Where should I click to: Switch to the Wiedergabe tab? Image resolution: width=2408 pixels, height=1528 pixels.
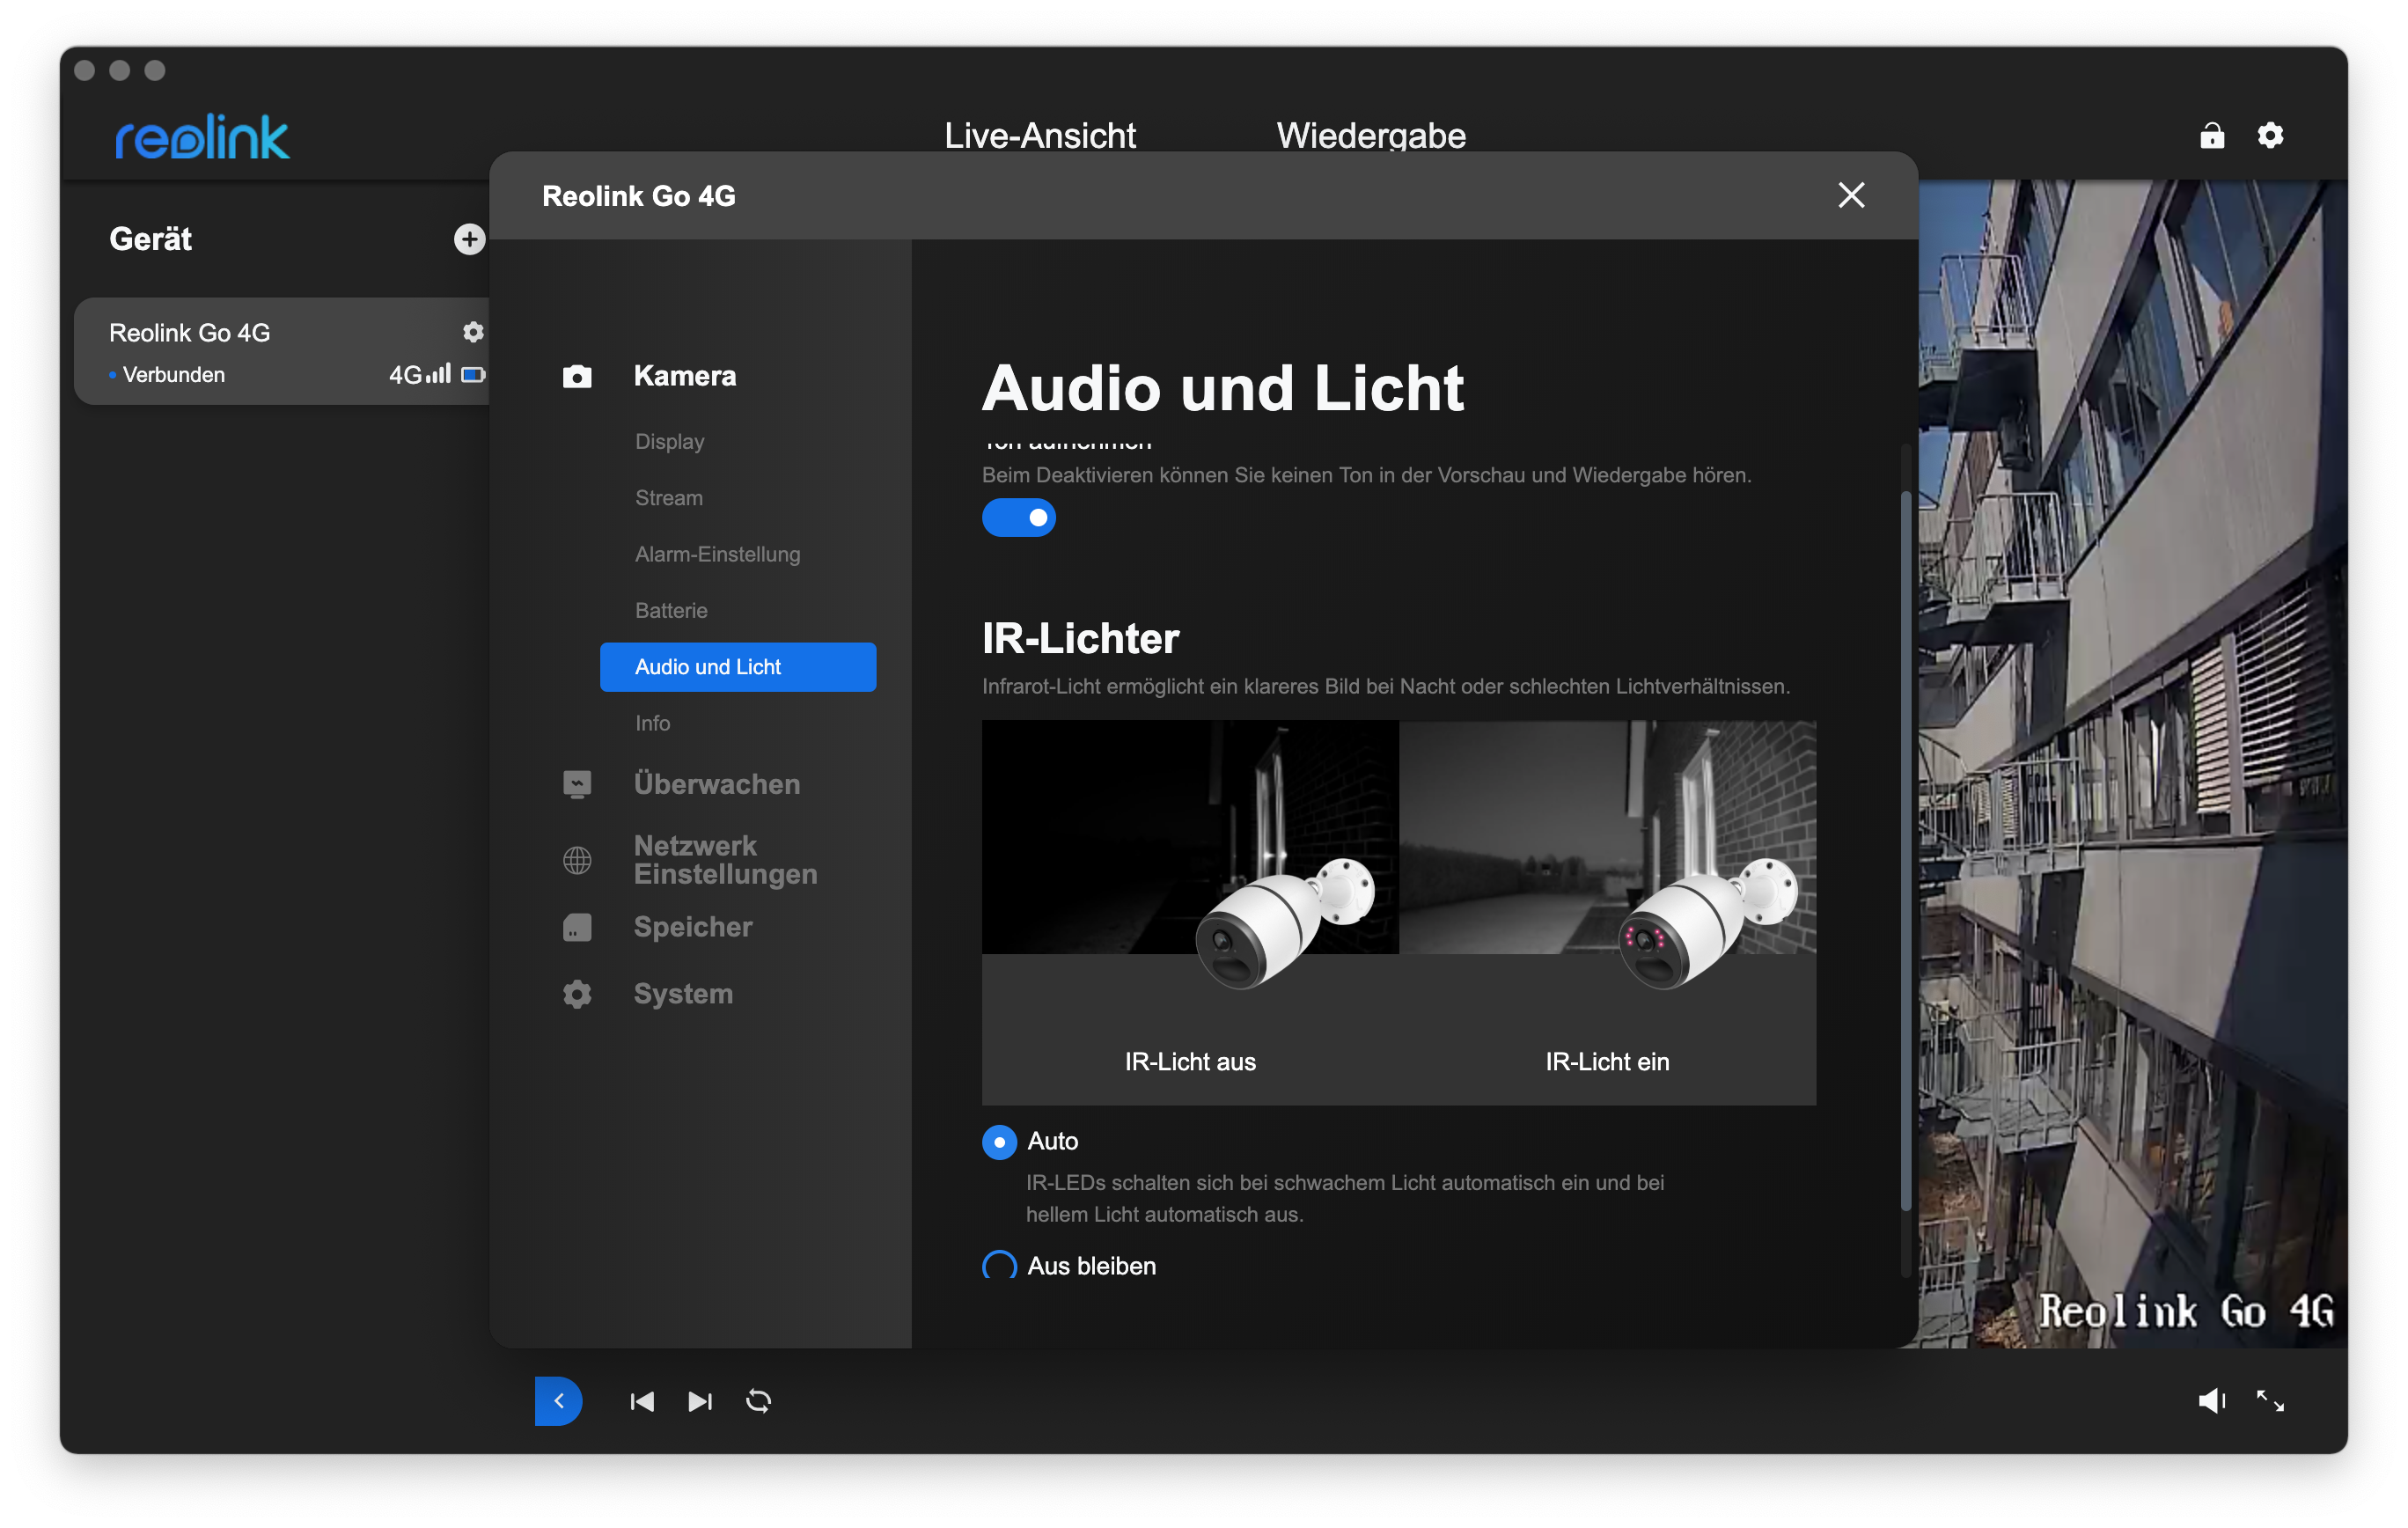click(1371, 136)
